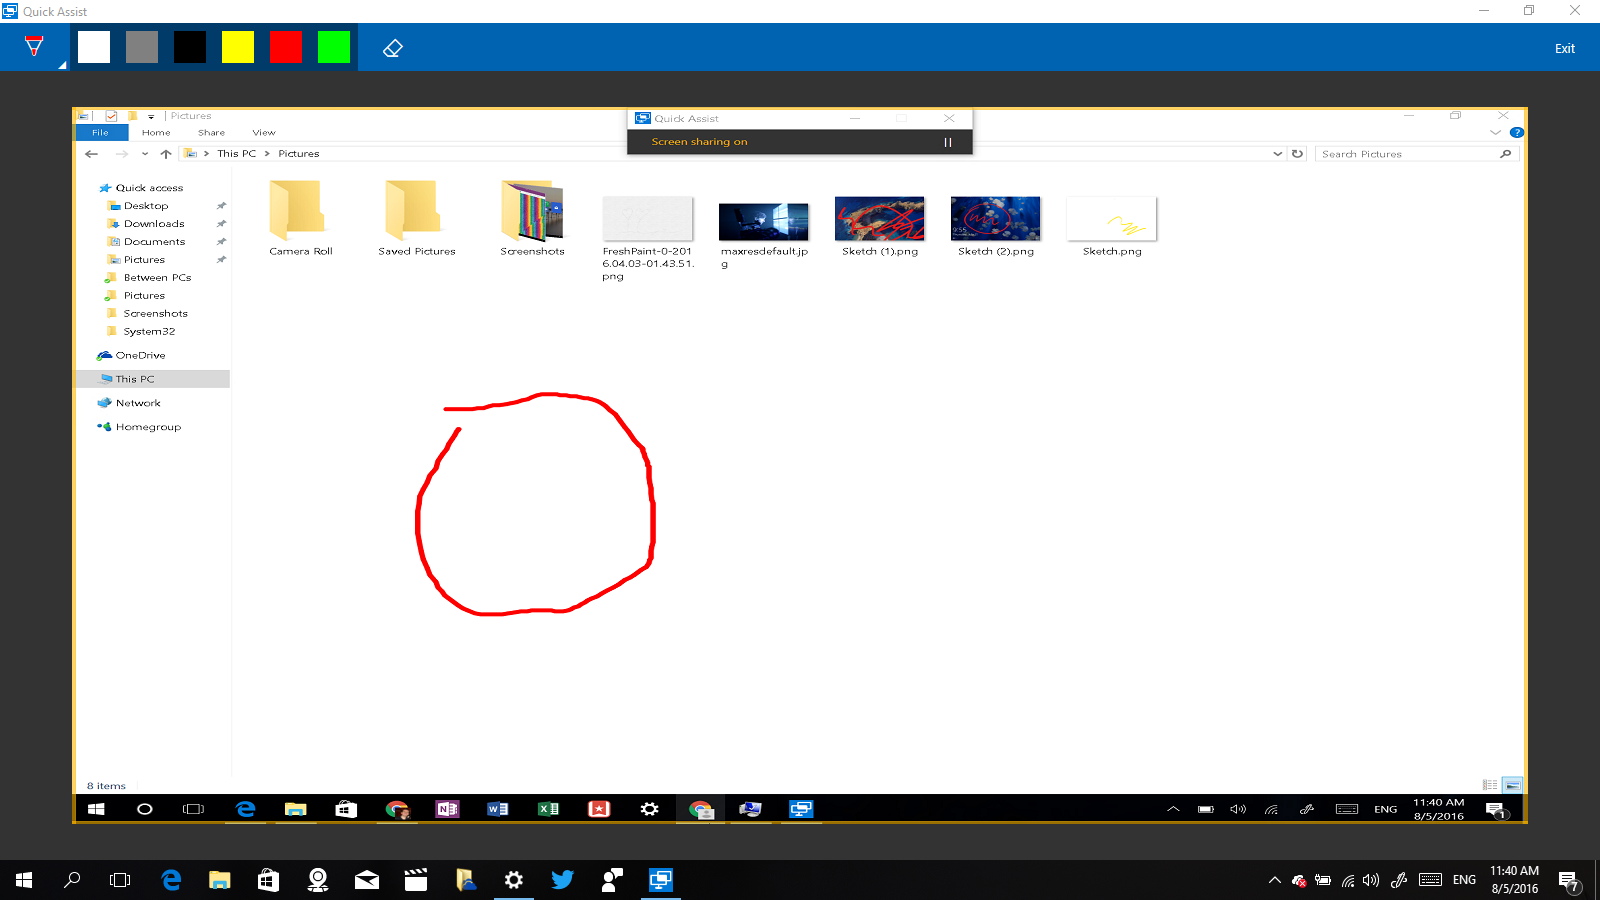Select the eraser annotation tool
The height and width of the screenshot is (900, 1600).
tap(392, 46)
